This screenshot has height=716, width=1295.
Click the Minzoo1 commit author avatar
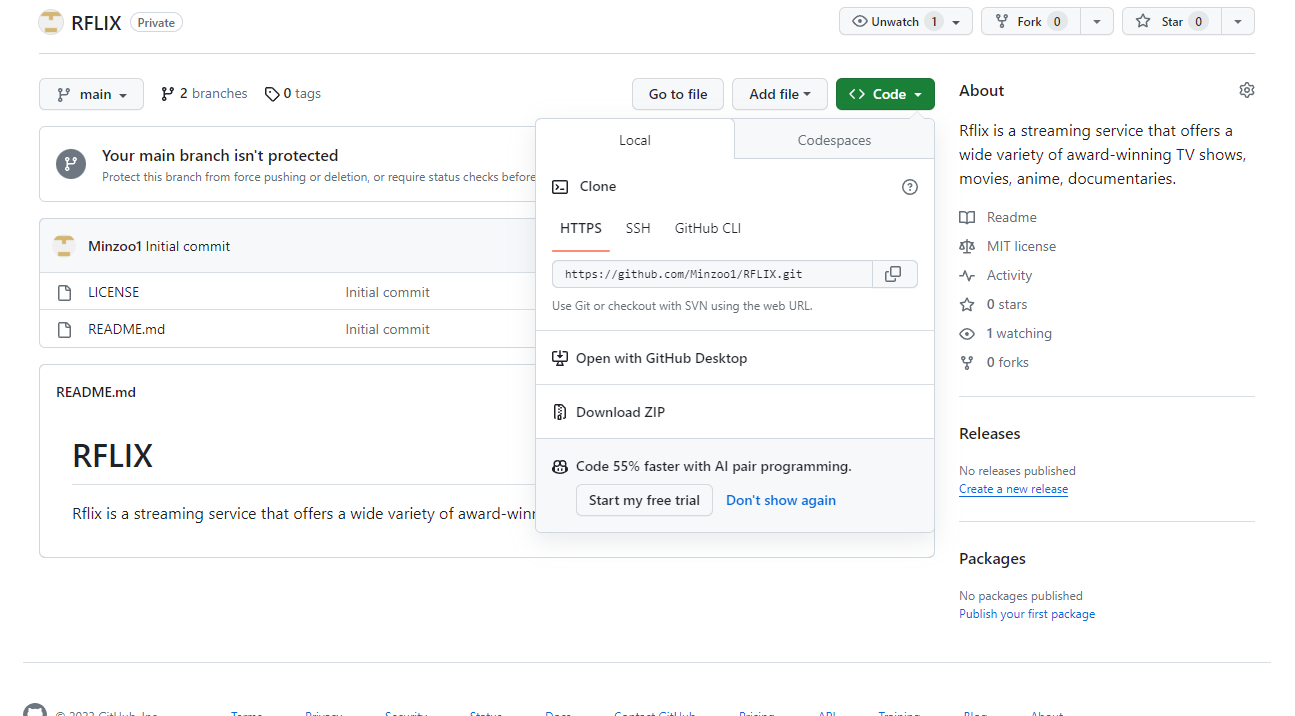click(x=64, y=246)
